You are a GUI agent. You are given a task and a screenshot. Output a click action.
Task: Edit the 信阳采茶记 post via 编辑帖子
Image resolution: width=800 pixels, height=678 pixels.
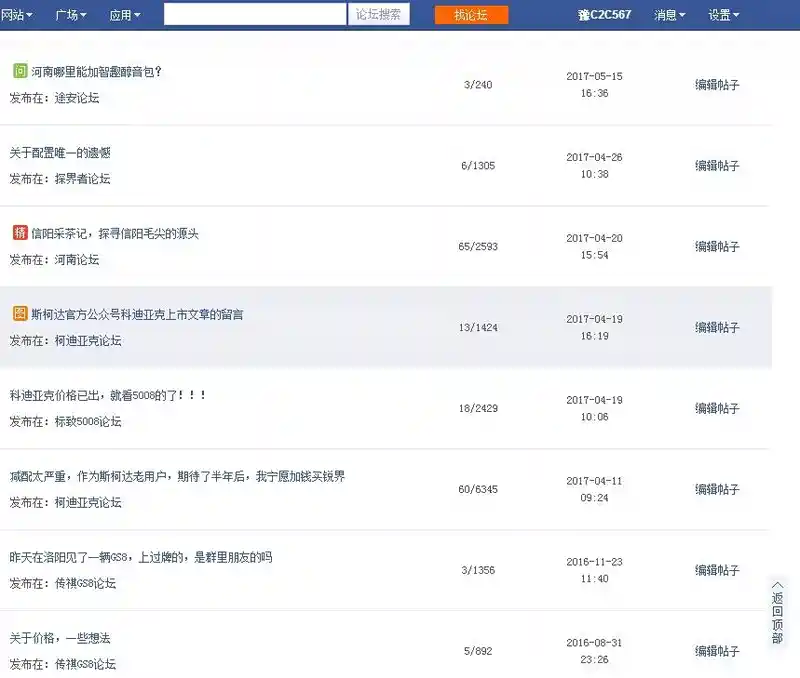click(717, 246)
